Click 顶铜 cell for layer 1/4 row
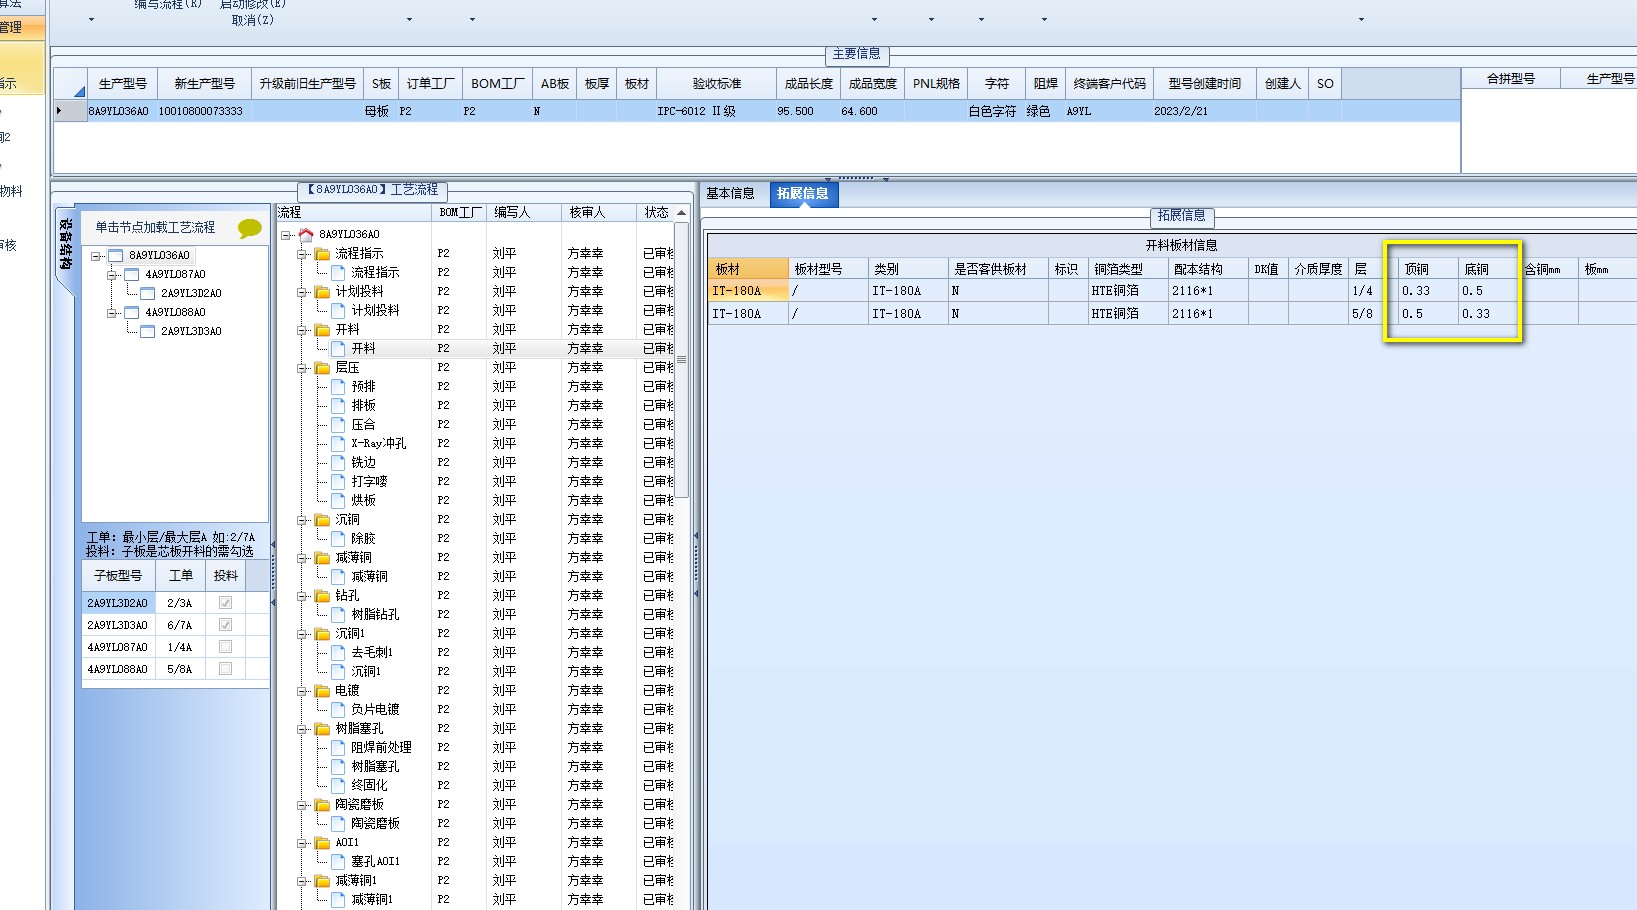This screenshot has width=1637, height=910. coord(1428,291)
